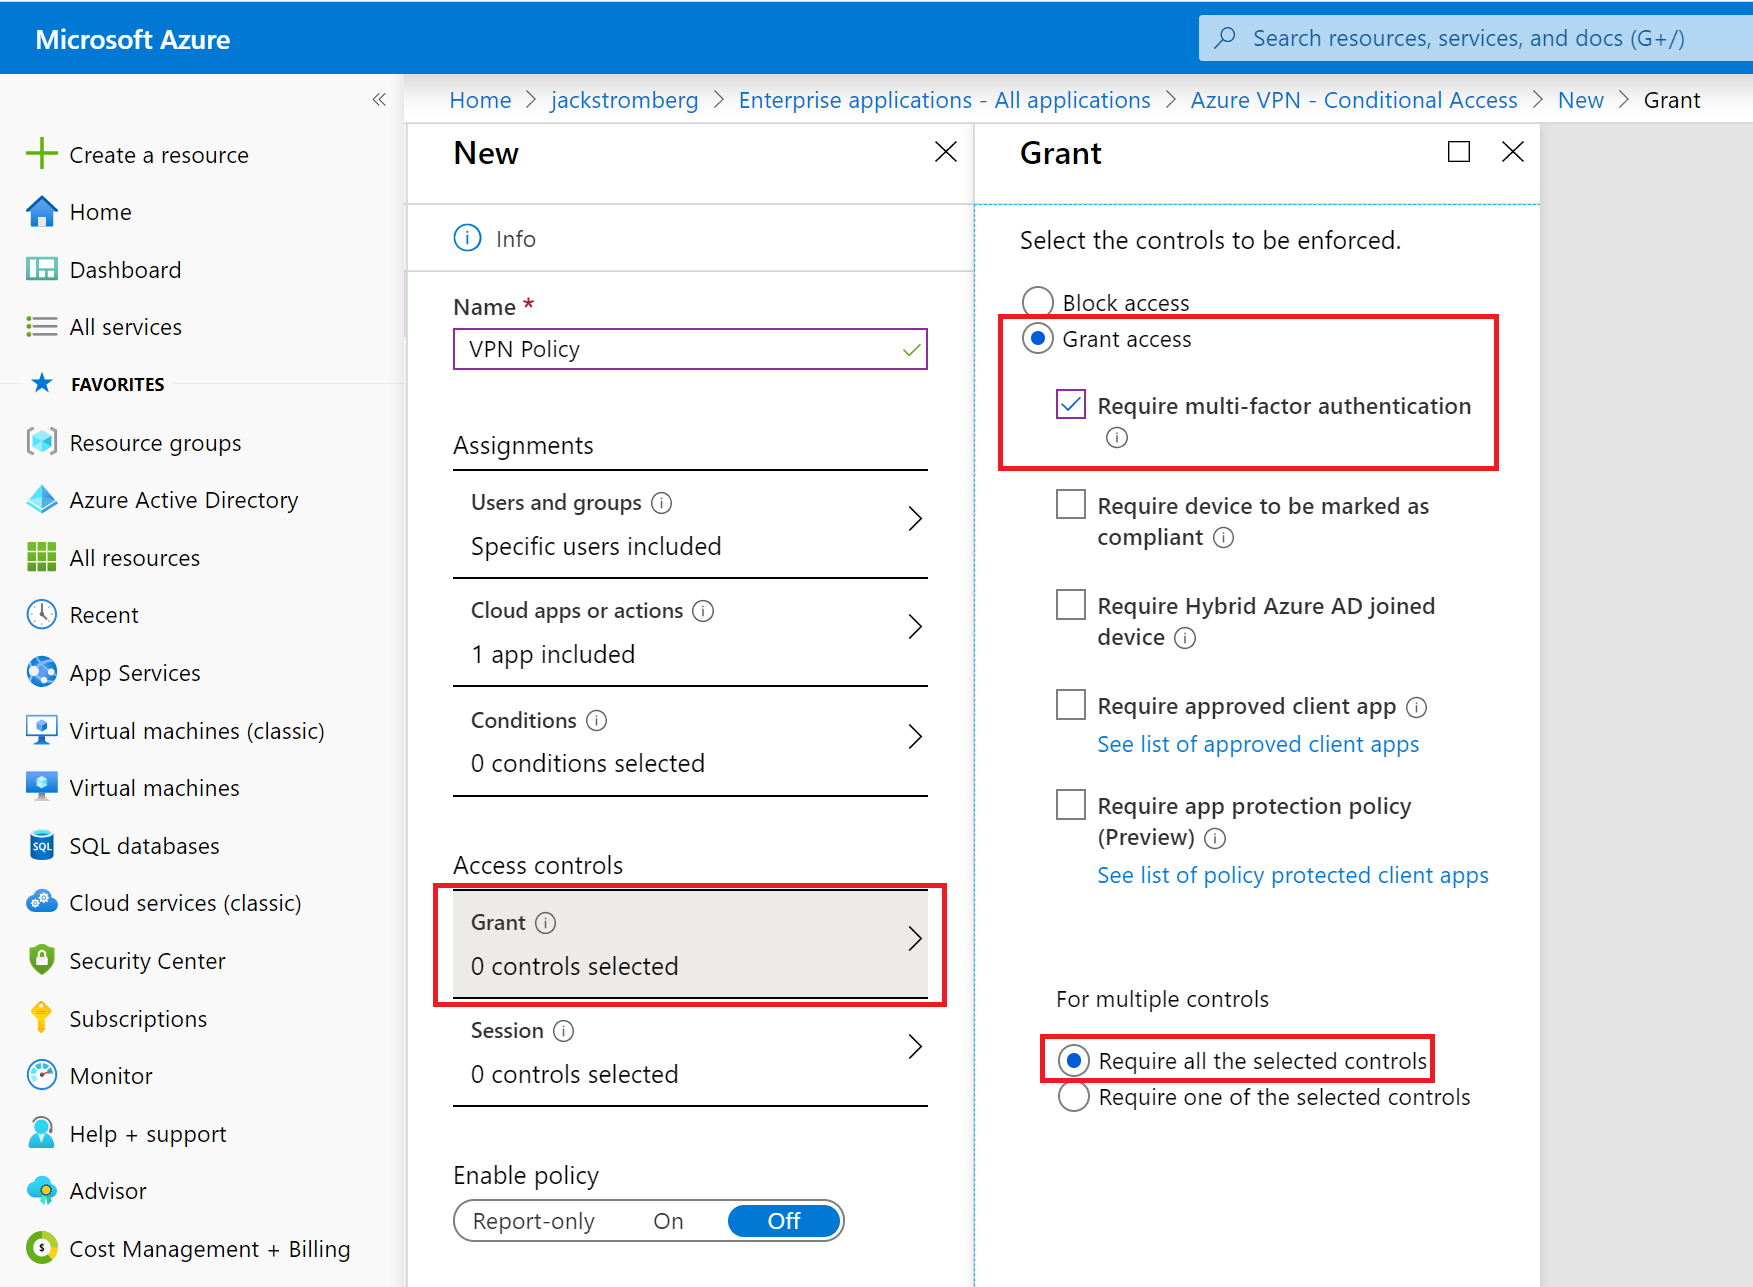Screen dimensions: 1753x1287
Task: Switch Enable policy toggle to On
Action: [667, 1220]
